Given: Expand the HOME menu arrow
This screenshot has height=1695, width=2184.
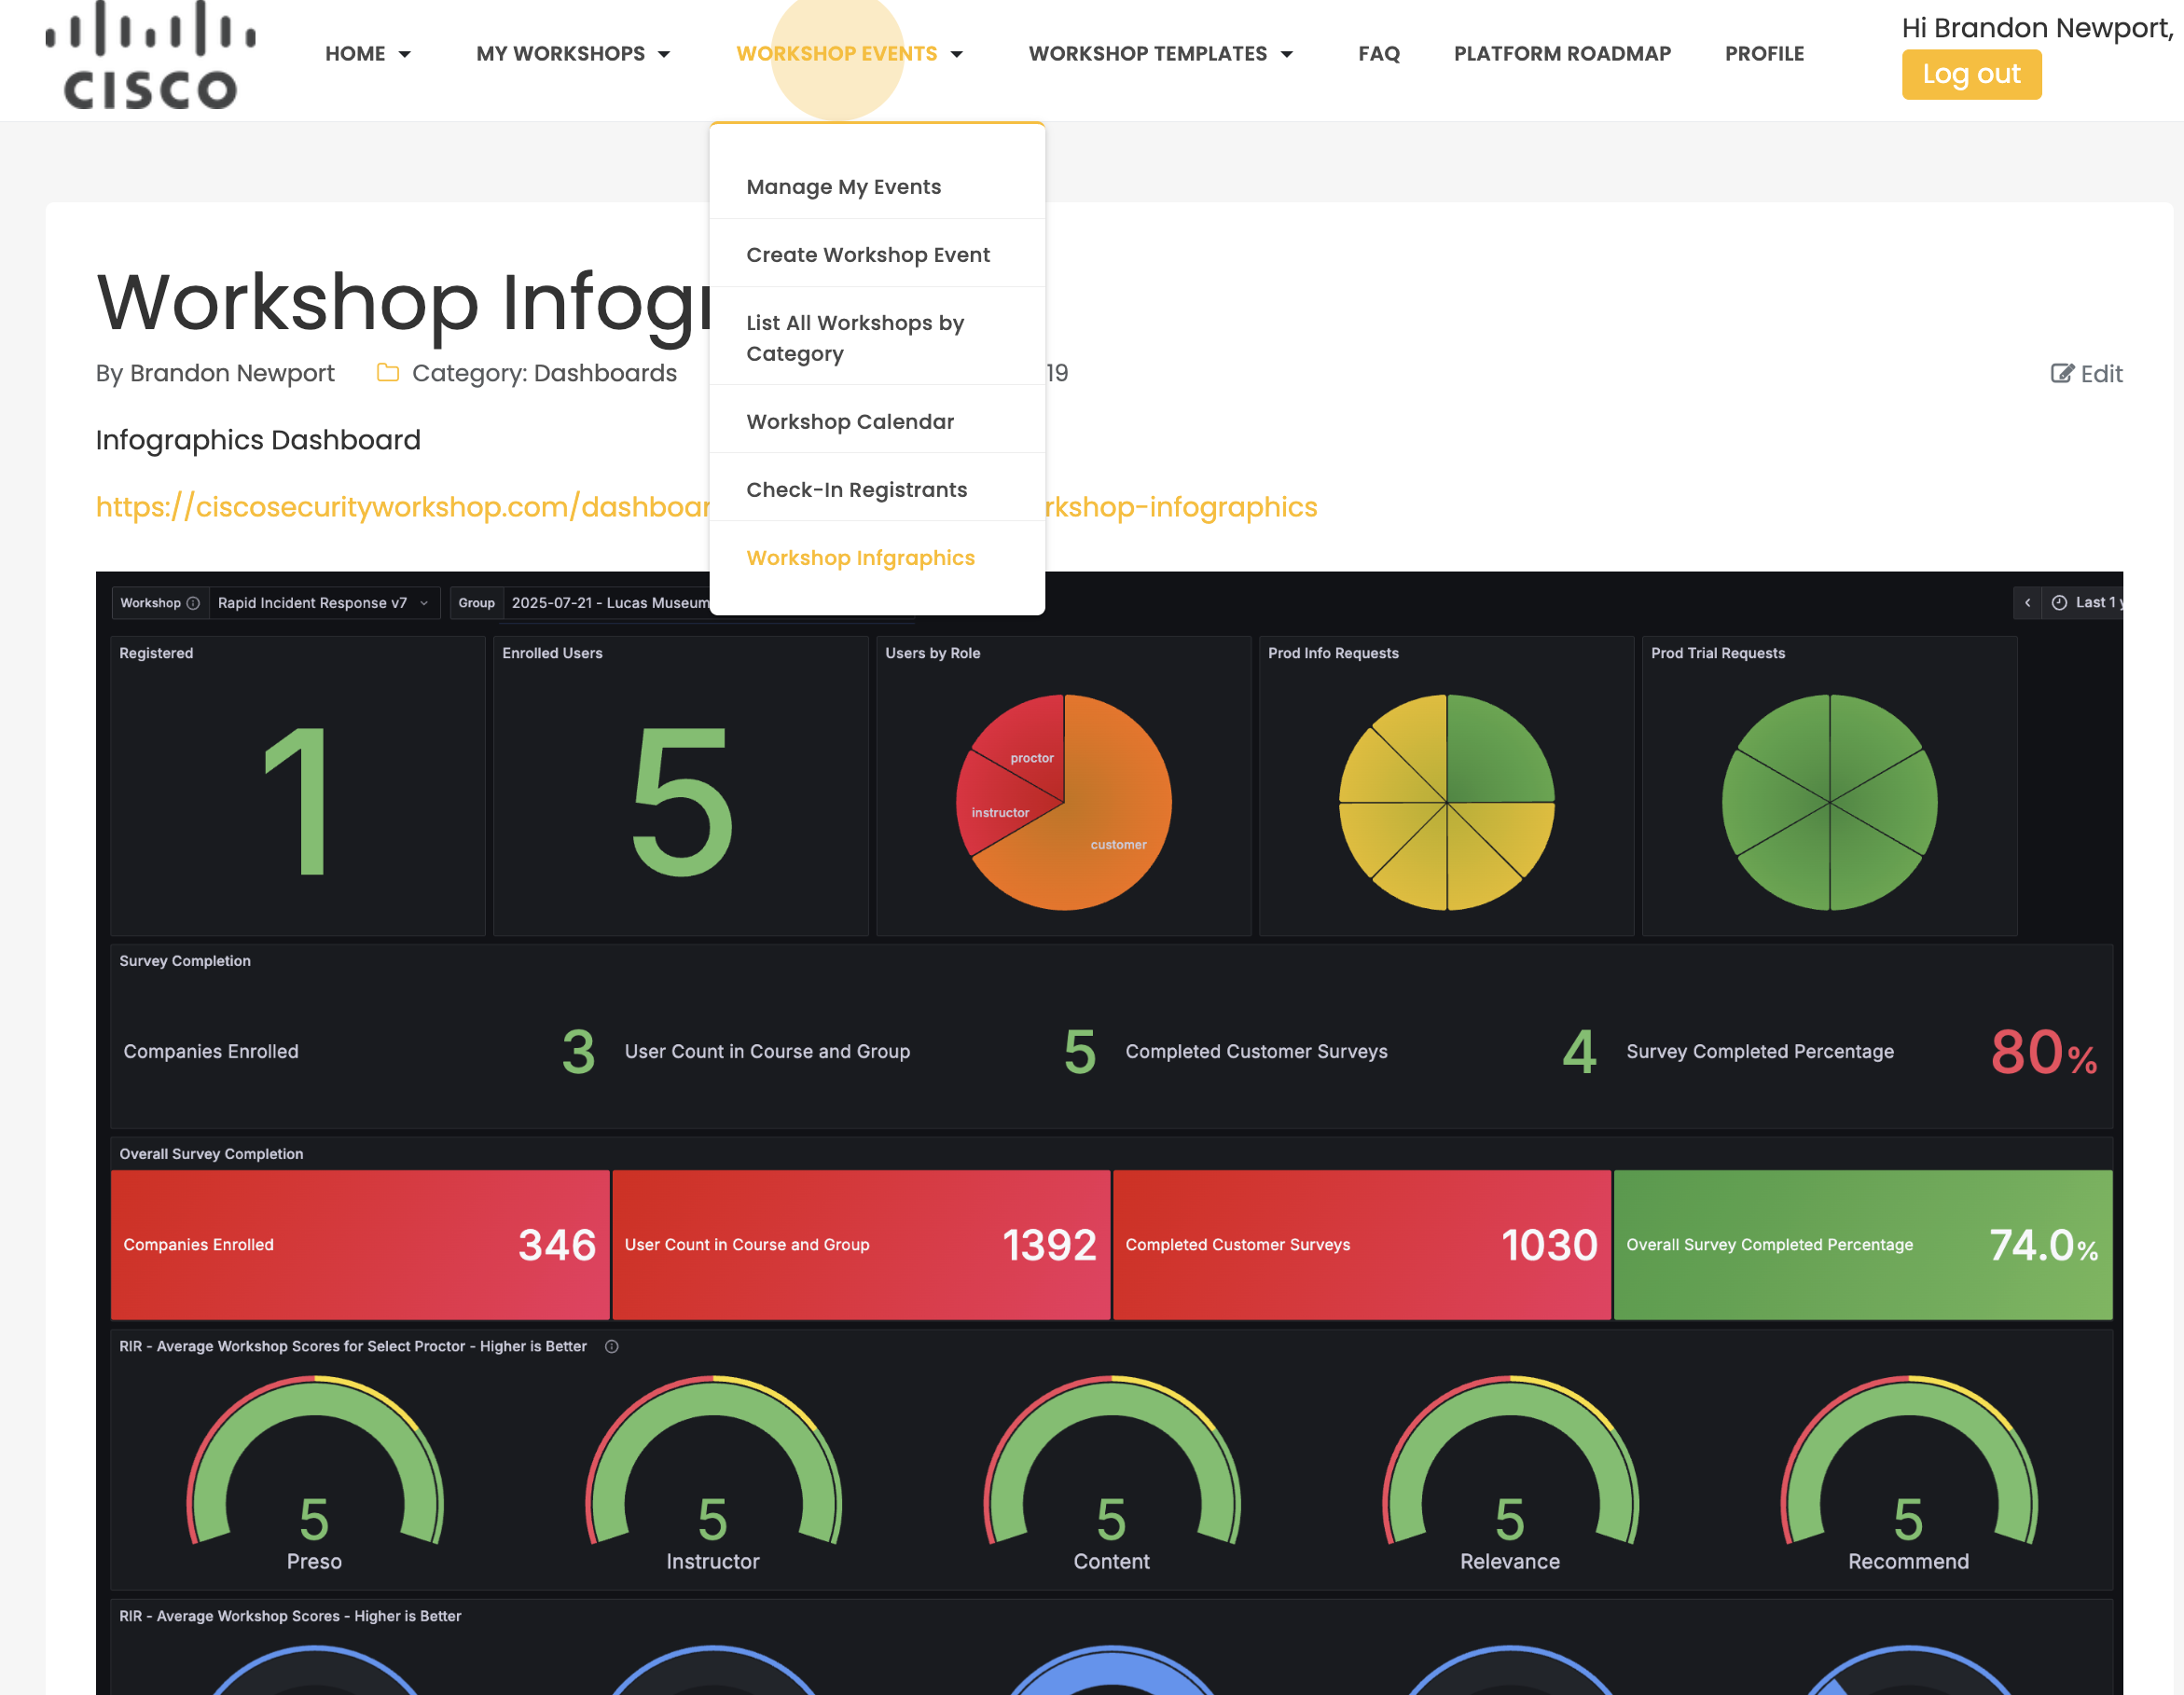Looking at the screenshot, I should [404, 54].
